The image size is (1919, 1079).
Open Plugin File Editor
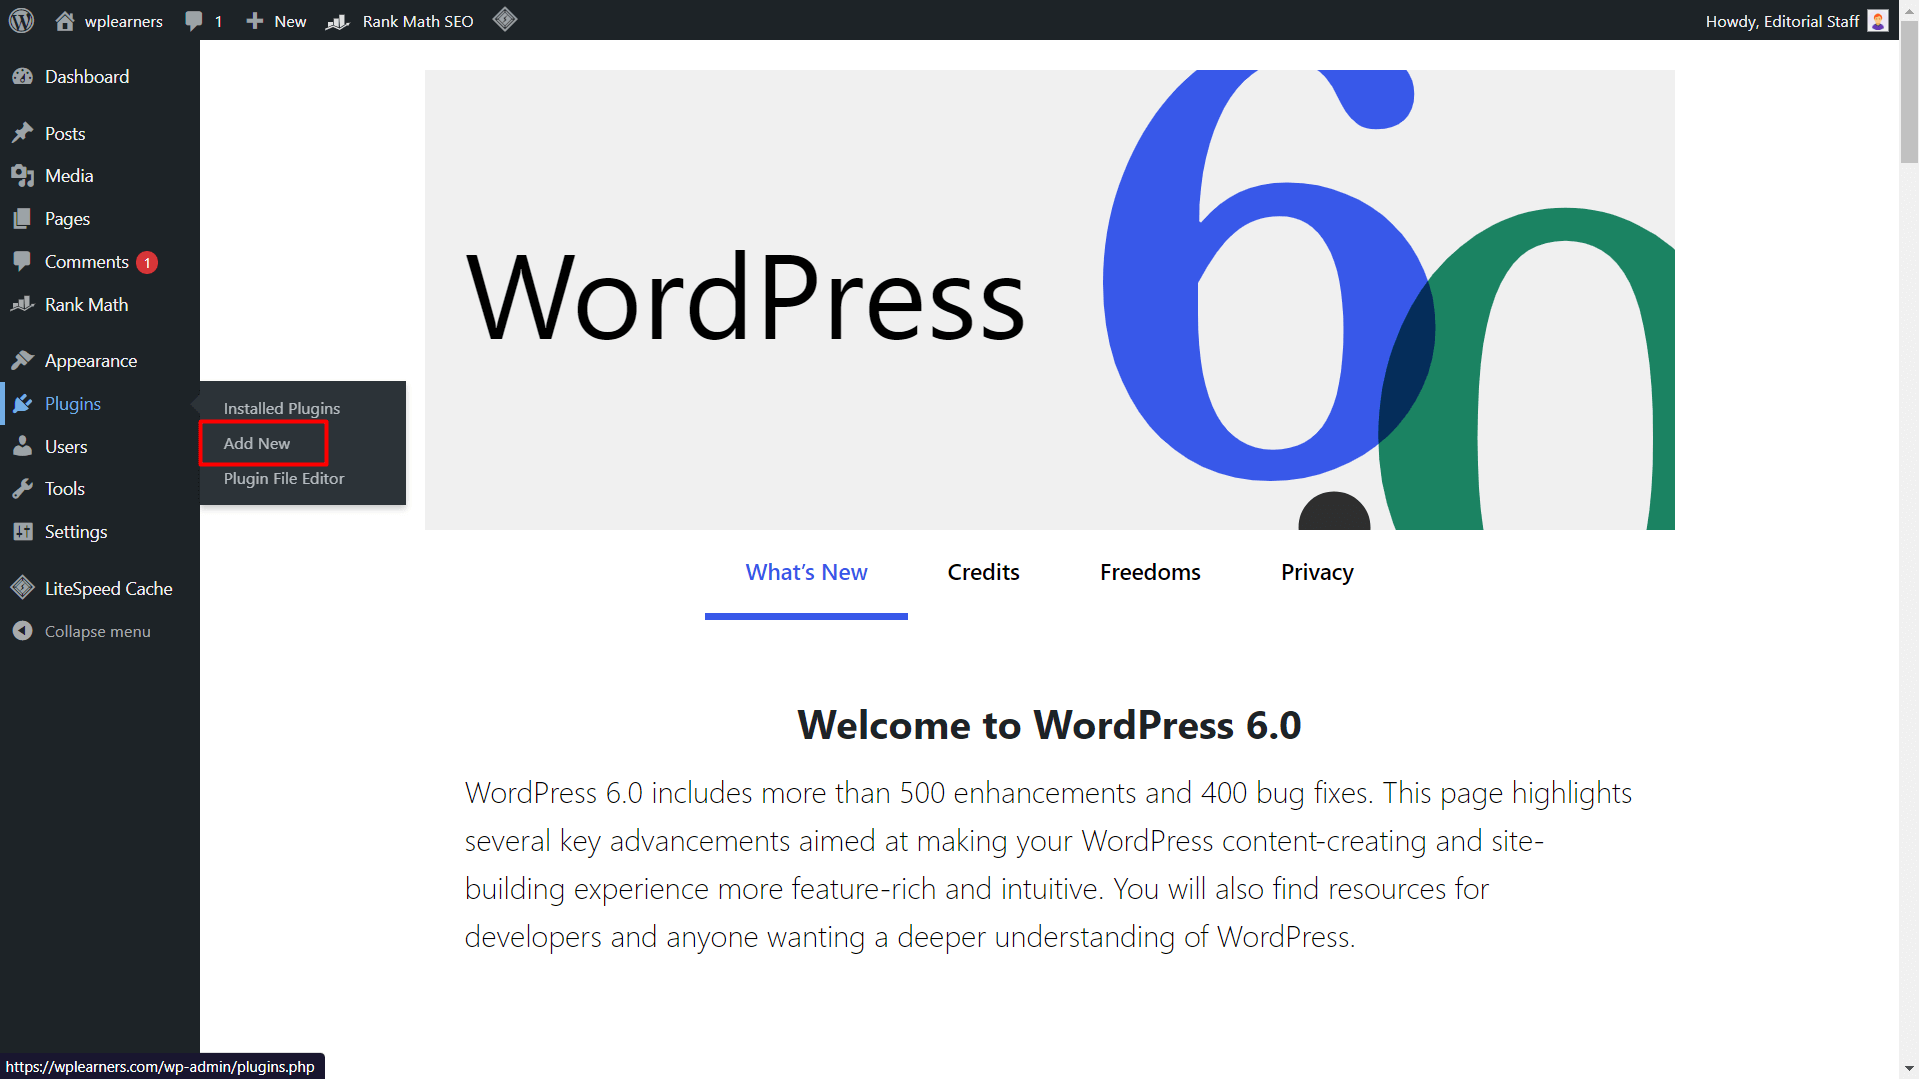(x=284, y=478)
